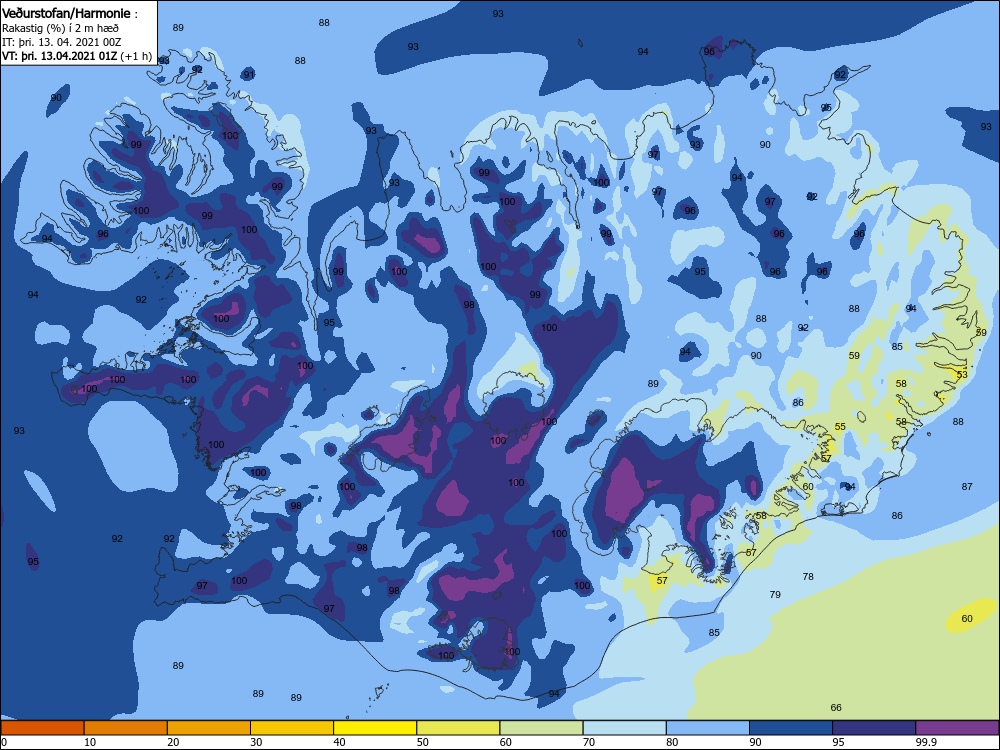1000x750 pixels.
Task: Click the 10 legend tick label
Action: (90, 742)
